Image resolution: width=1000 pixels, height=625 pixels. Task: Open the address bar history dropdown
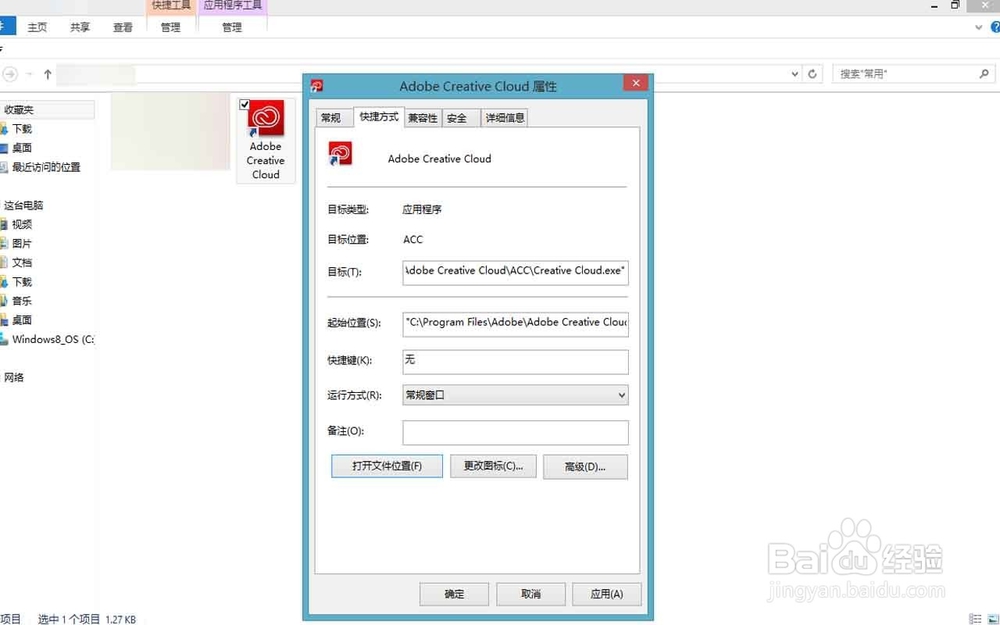pos(795,74)
